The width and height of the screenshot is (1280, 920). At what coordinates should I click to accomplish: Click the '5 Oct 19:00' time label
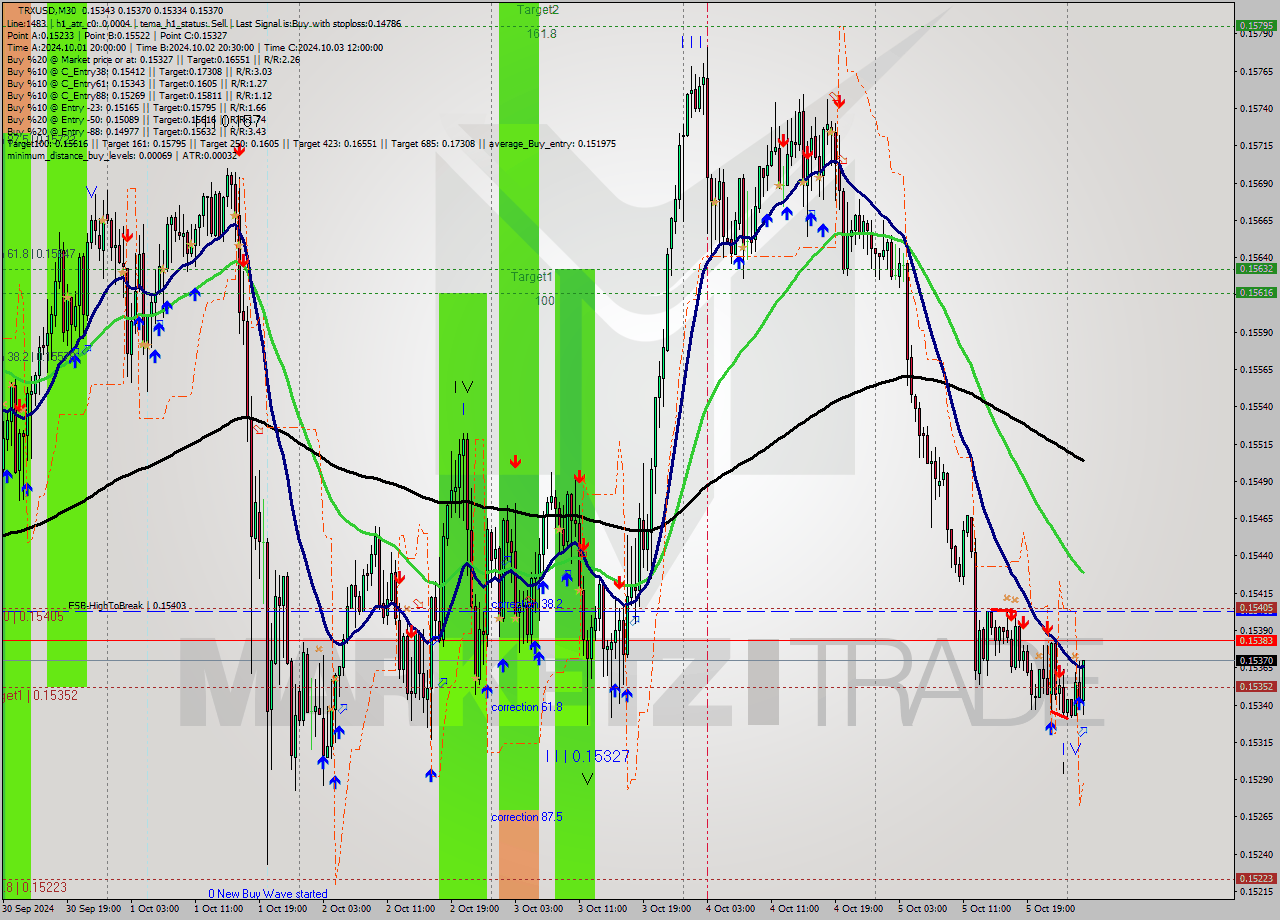[1053, 909]
